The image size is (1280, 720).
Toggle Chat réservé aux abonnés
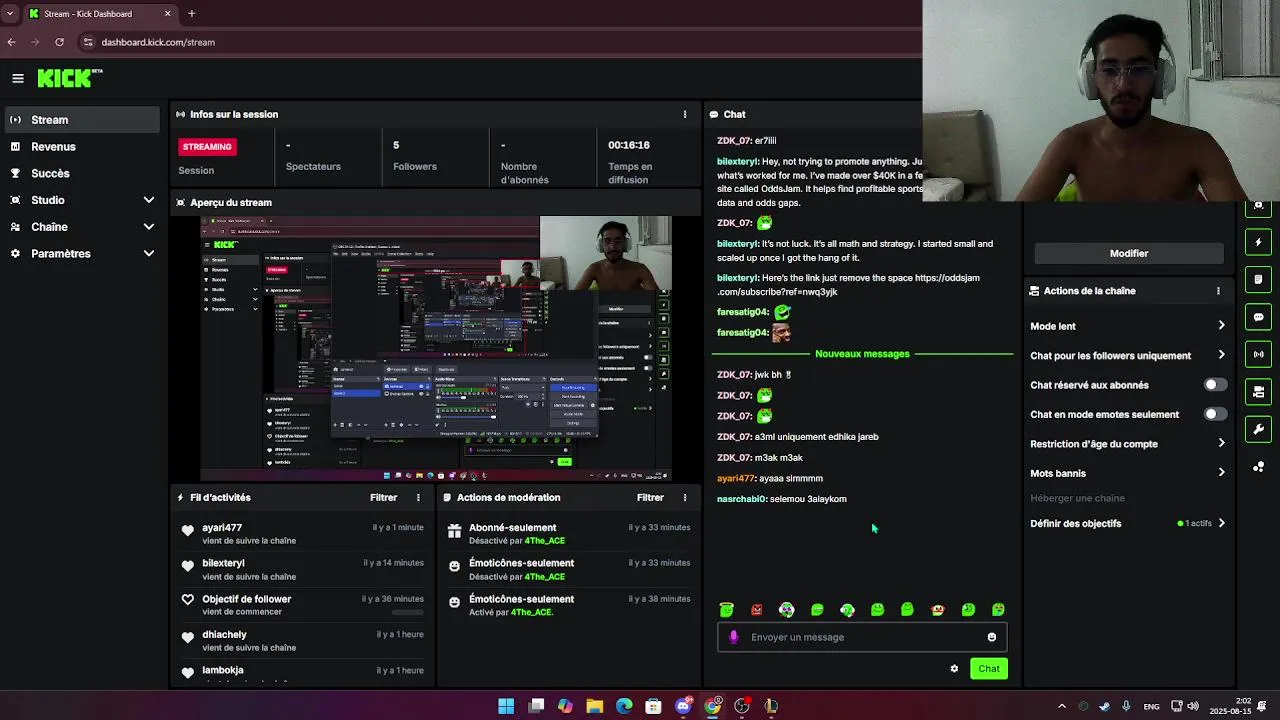[x=1215, y=385]
